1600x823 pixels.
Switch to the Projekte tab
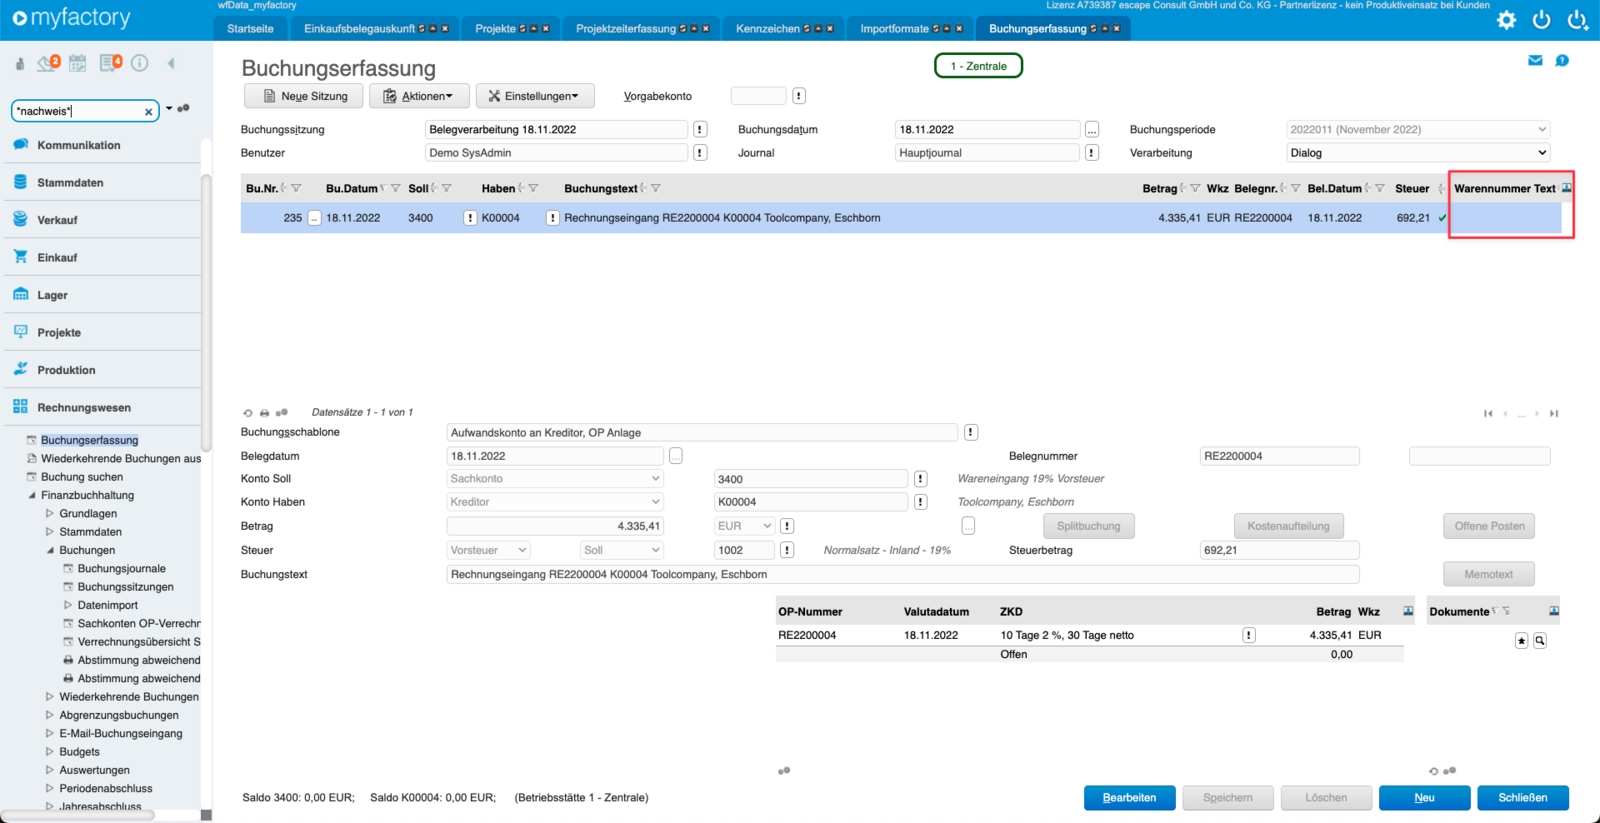pos(495,29)
